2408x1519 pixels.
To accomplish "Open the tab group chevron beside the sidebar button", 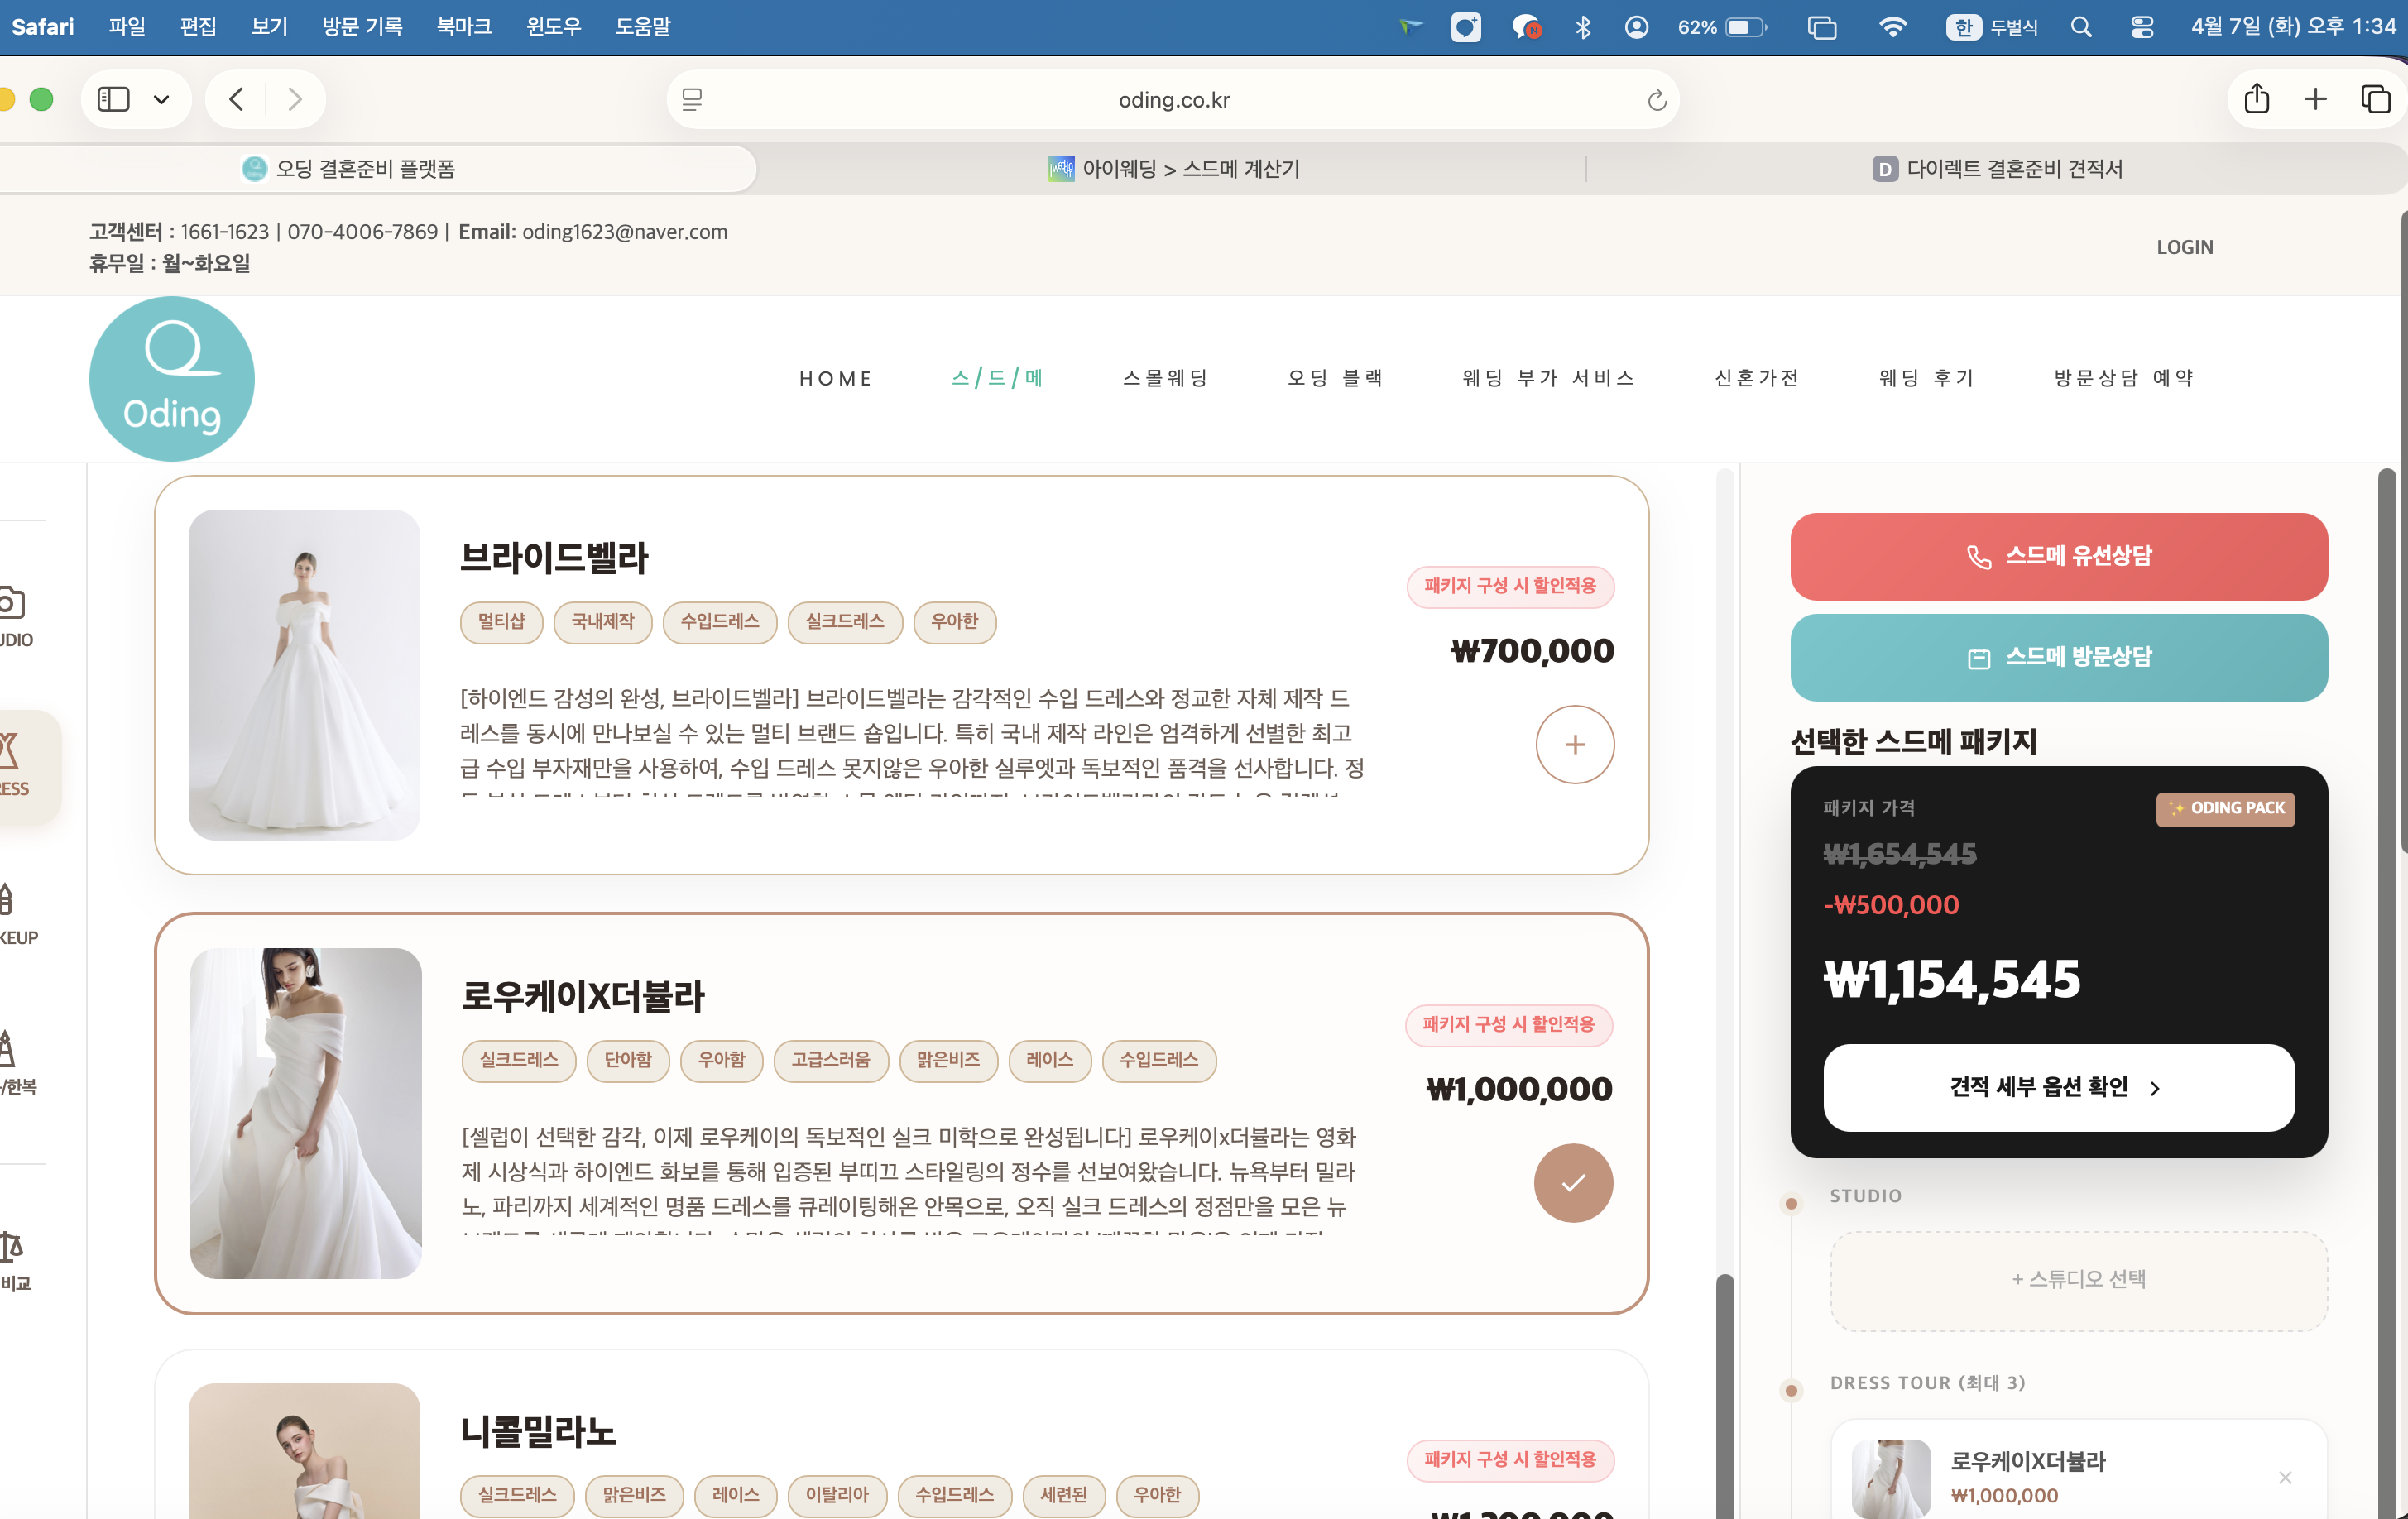I will coord(163,99).
